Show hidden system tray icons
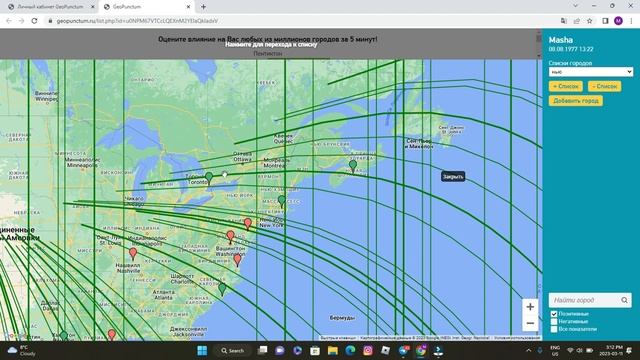Screen dimensions: 640x360 pyautogui.click(x=529, y=350)
